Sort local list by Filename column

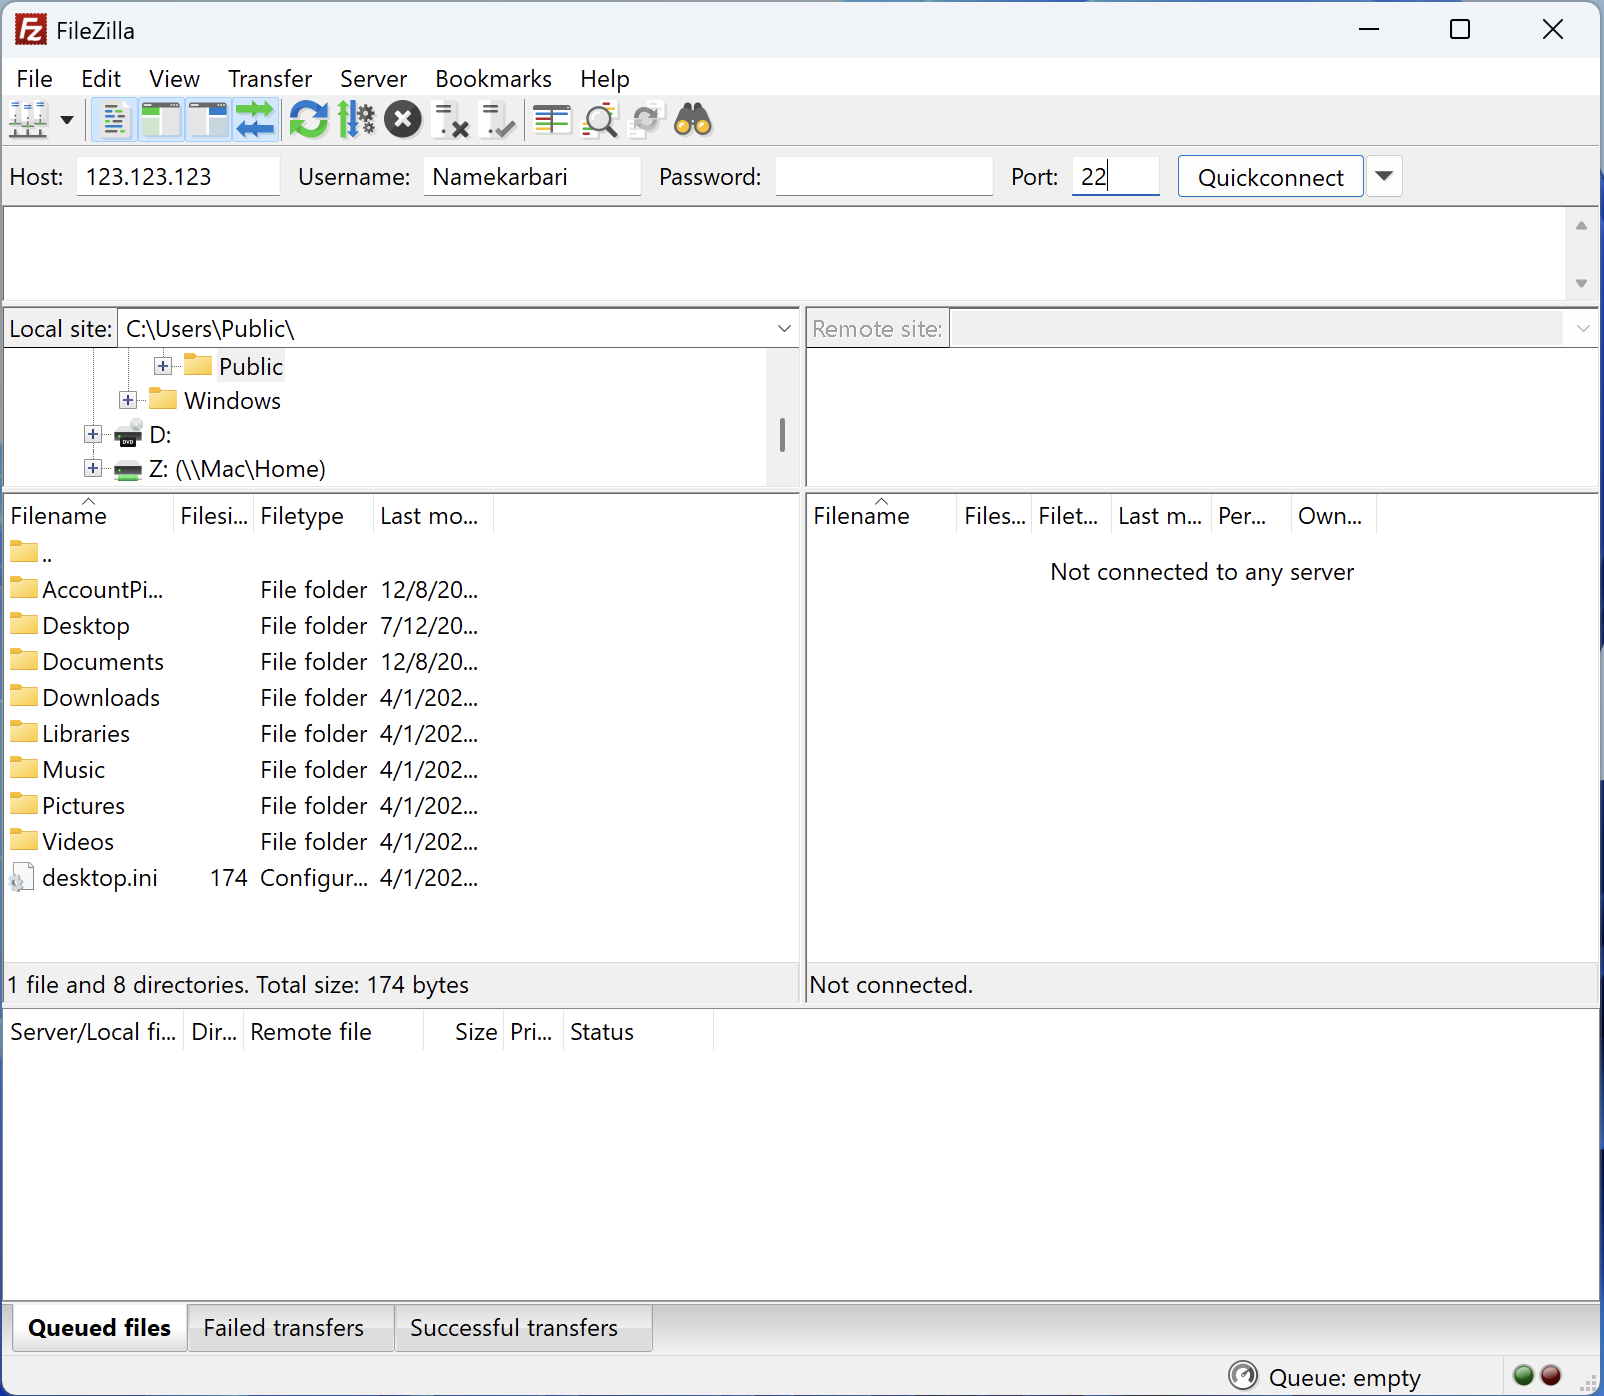89,516
